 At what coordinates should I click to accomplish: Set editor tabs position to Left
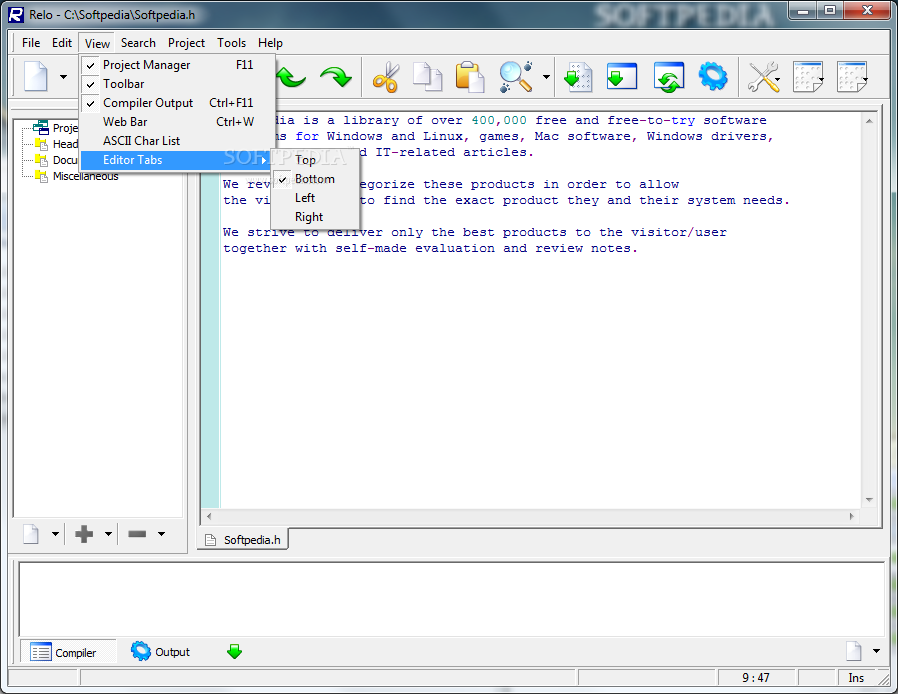point(316,198)
